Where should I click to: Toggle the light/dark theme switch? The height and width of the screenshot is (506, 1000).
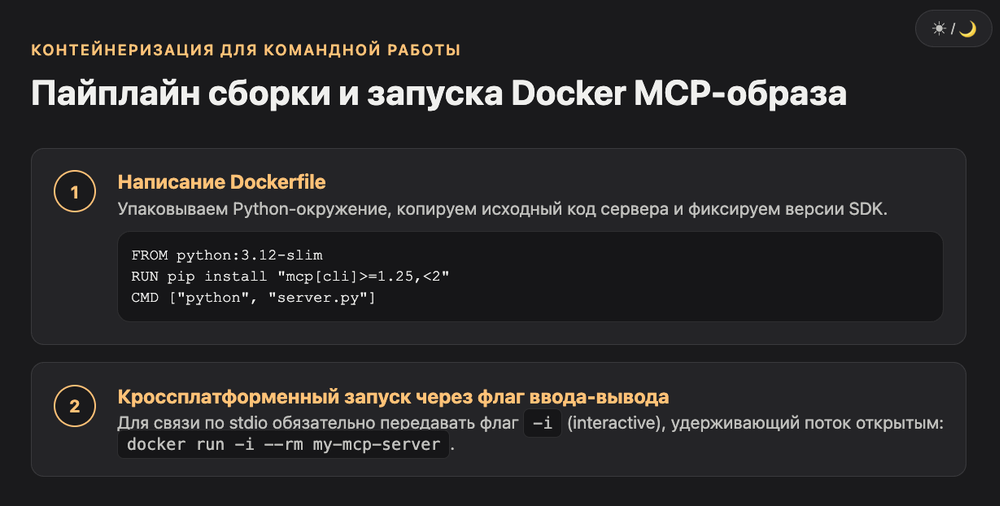pos(953,29)
